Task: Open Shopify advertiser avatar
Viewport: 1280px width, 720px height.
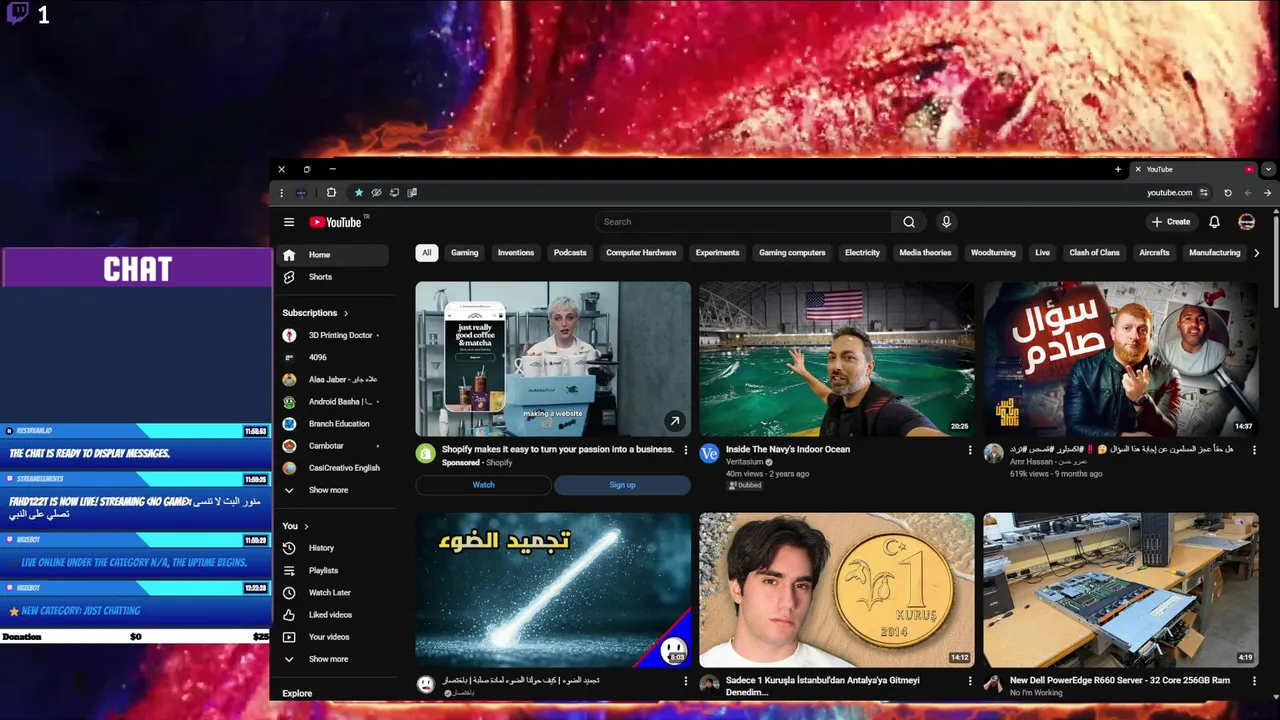Action: (425, 454)
